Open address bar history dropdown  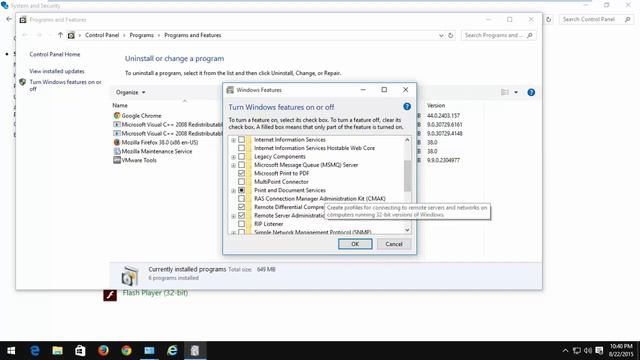[x=441, y=36]
